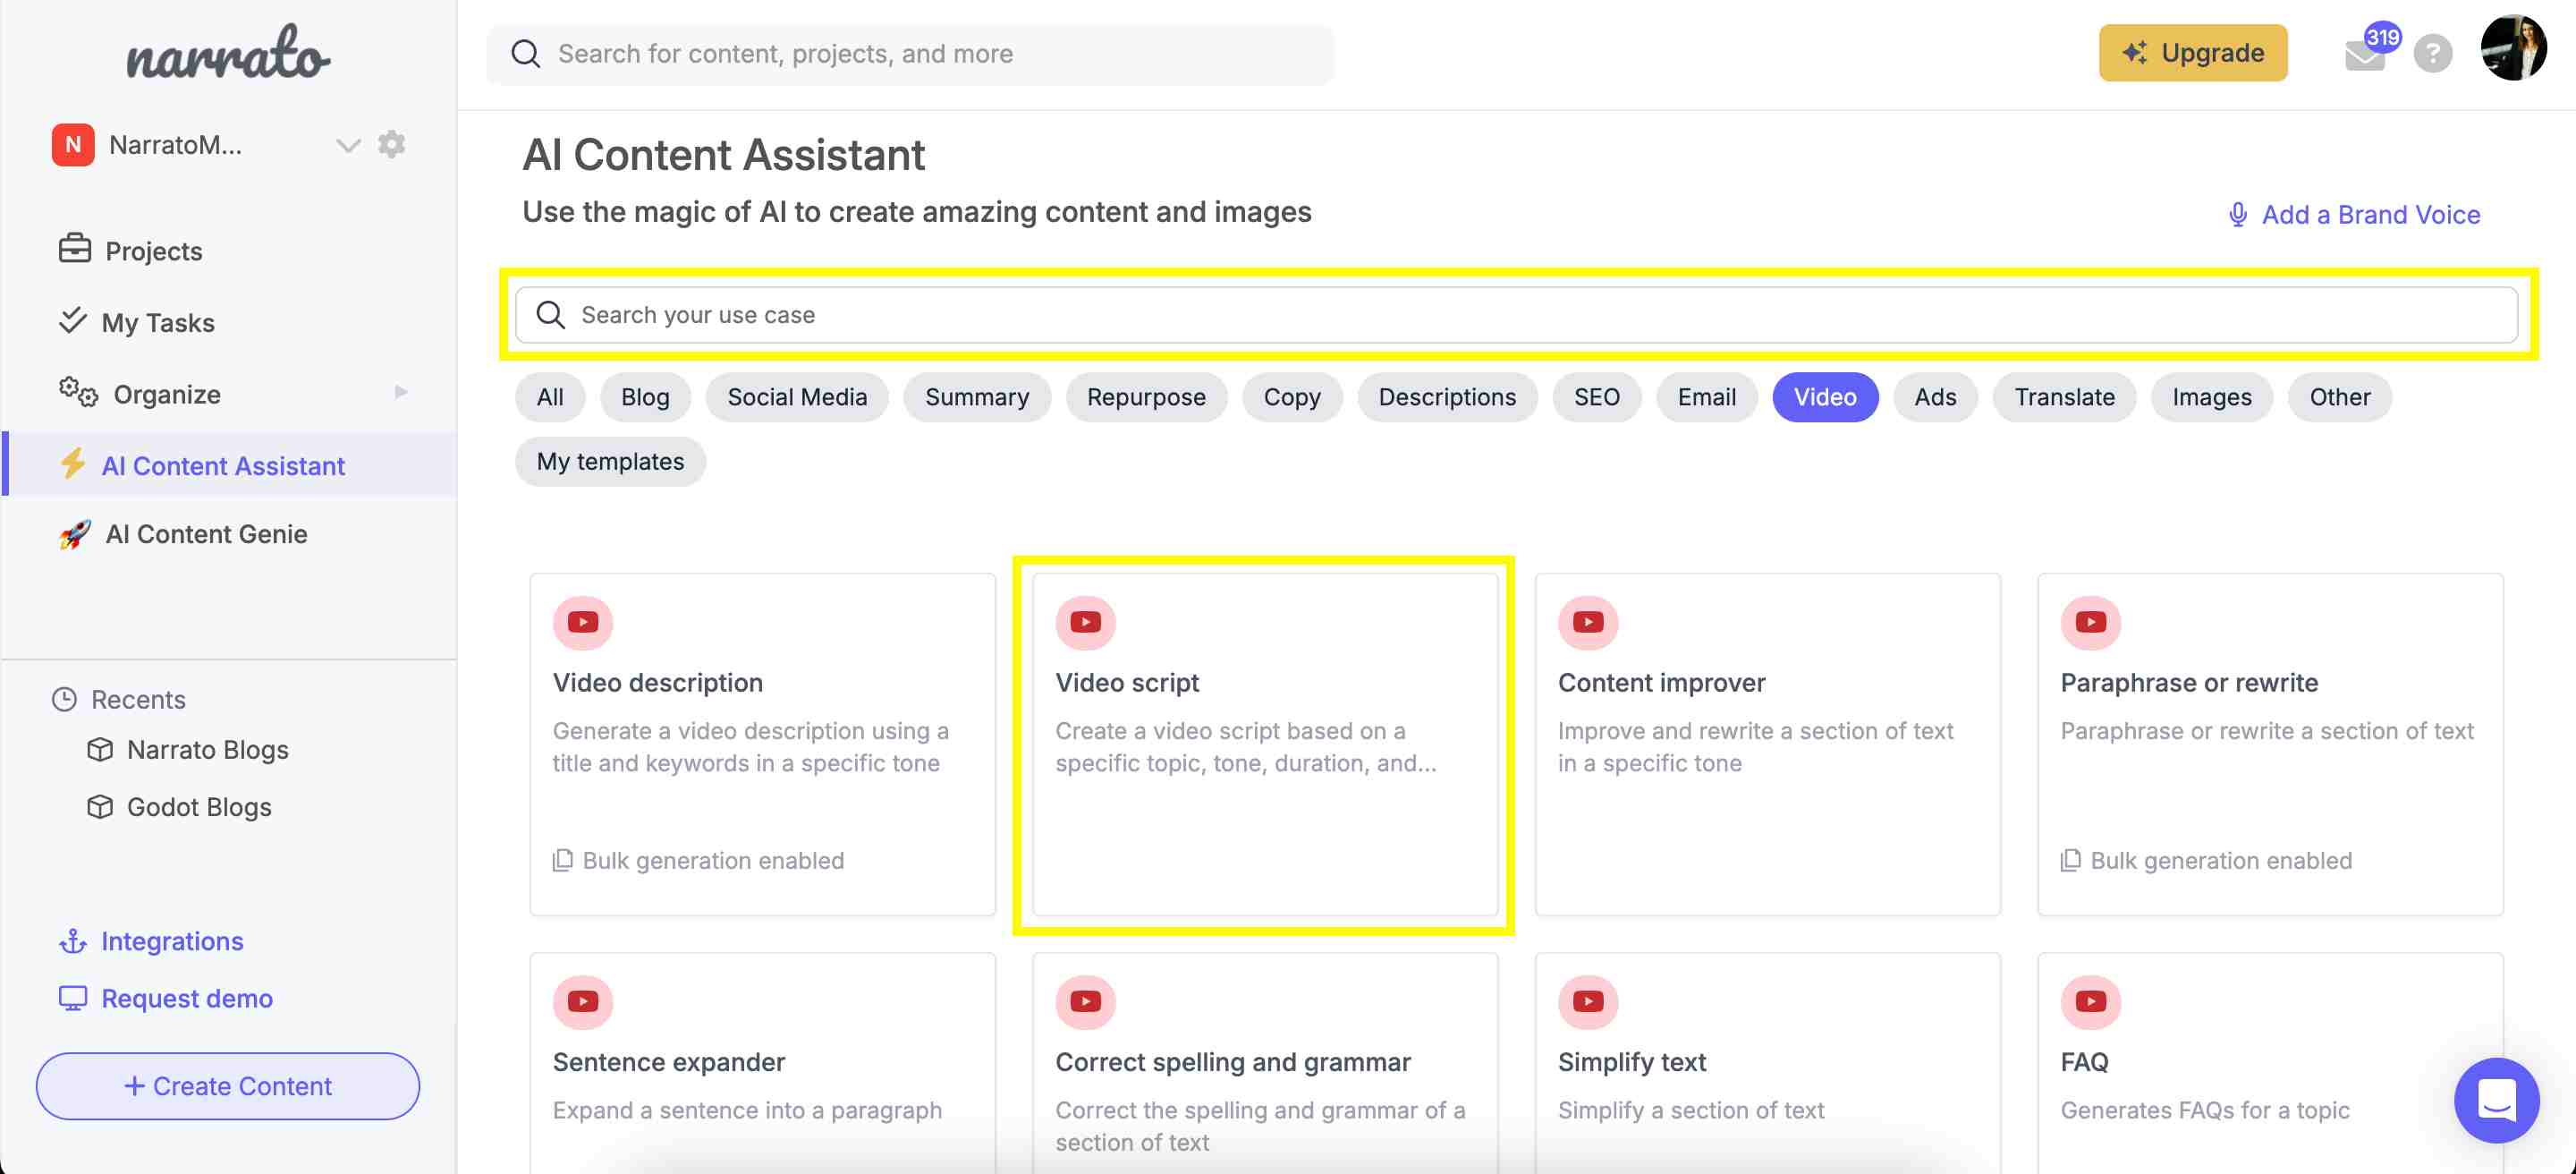Click the top search magnifier icon
2576x1174 pixels.
pyautogui.click(x=526, y=54)
